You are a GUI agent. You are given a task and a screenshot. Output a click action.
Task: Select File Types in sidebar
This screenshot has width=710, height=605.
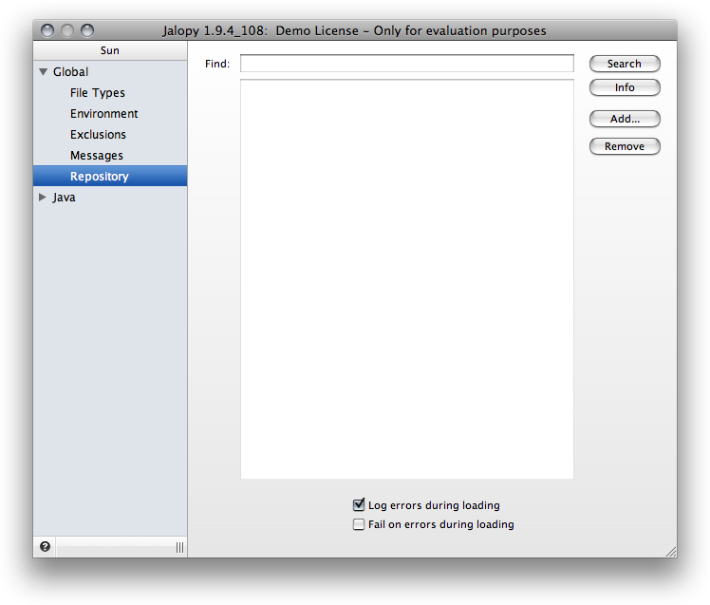pos(97,93)
